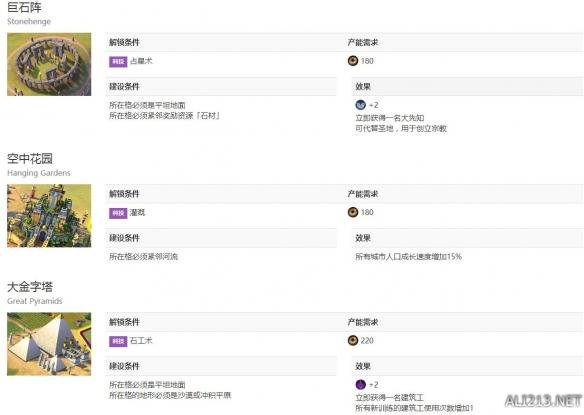This screenshot has height=415, width=584.
Task: Click the Stonehenge wonder thumbnail
Action: (x=49, y=64)
